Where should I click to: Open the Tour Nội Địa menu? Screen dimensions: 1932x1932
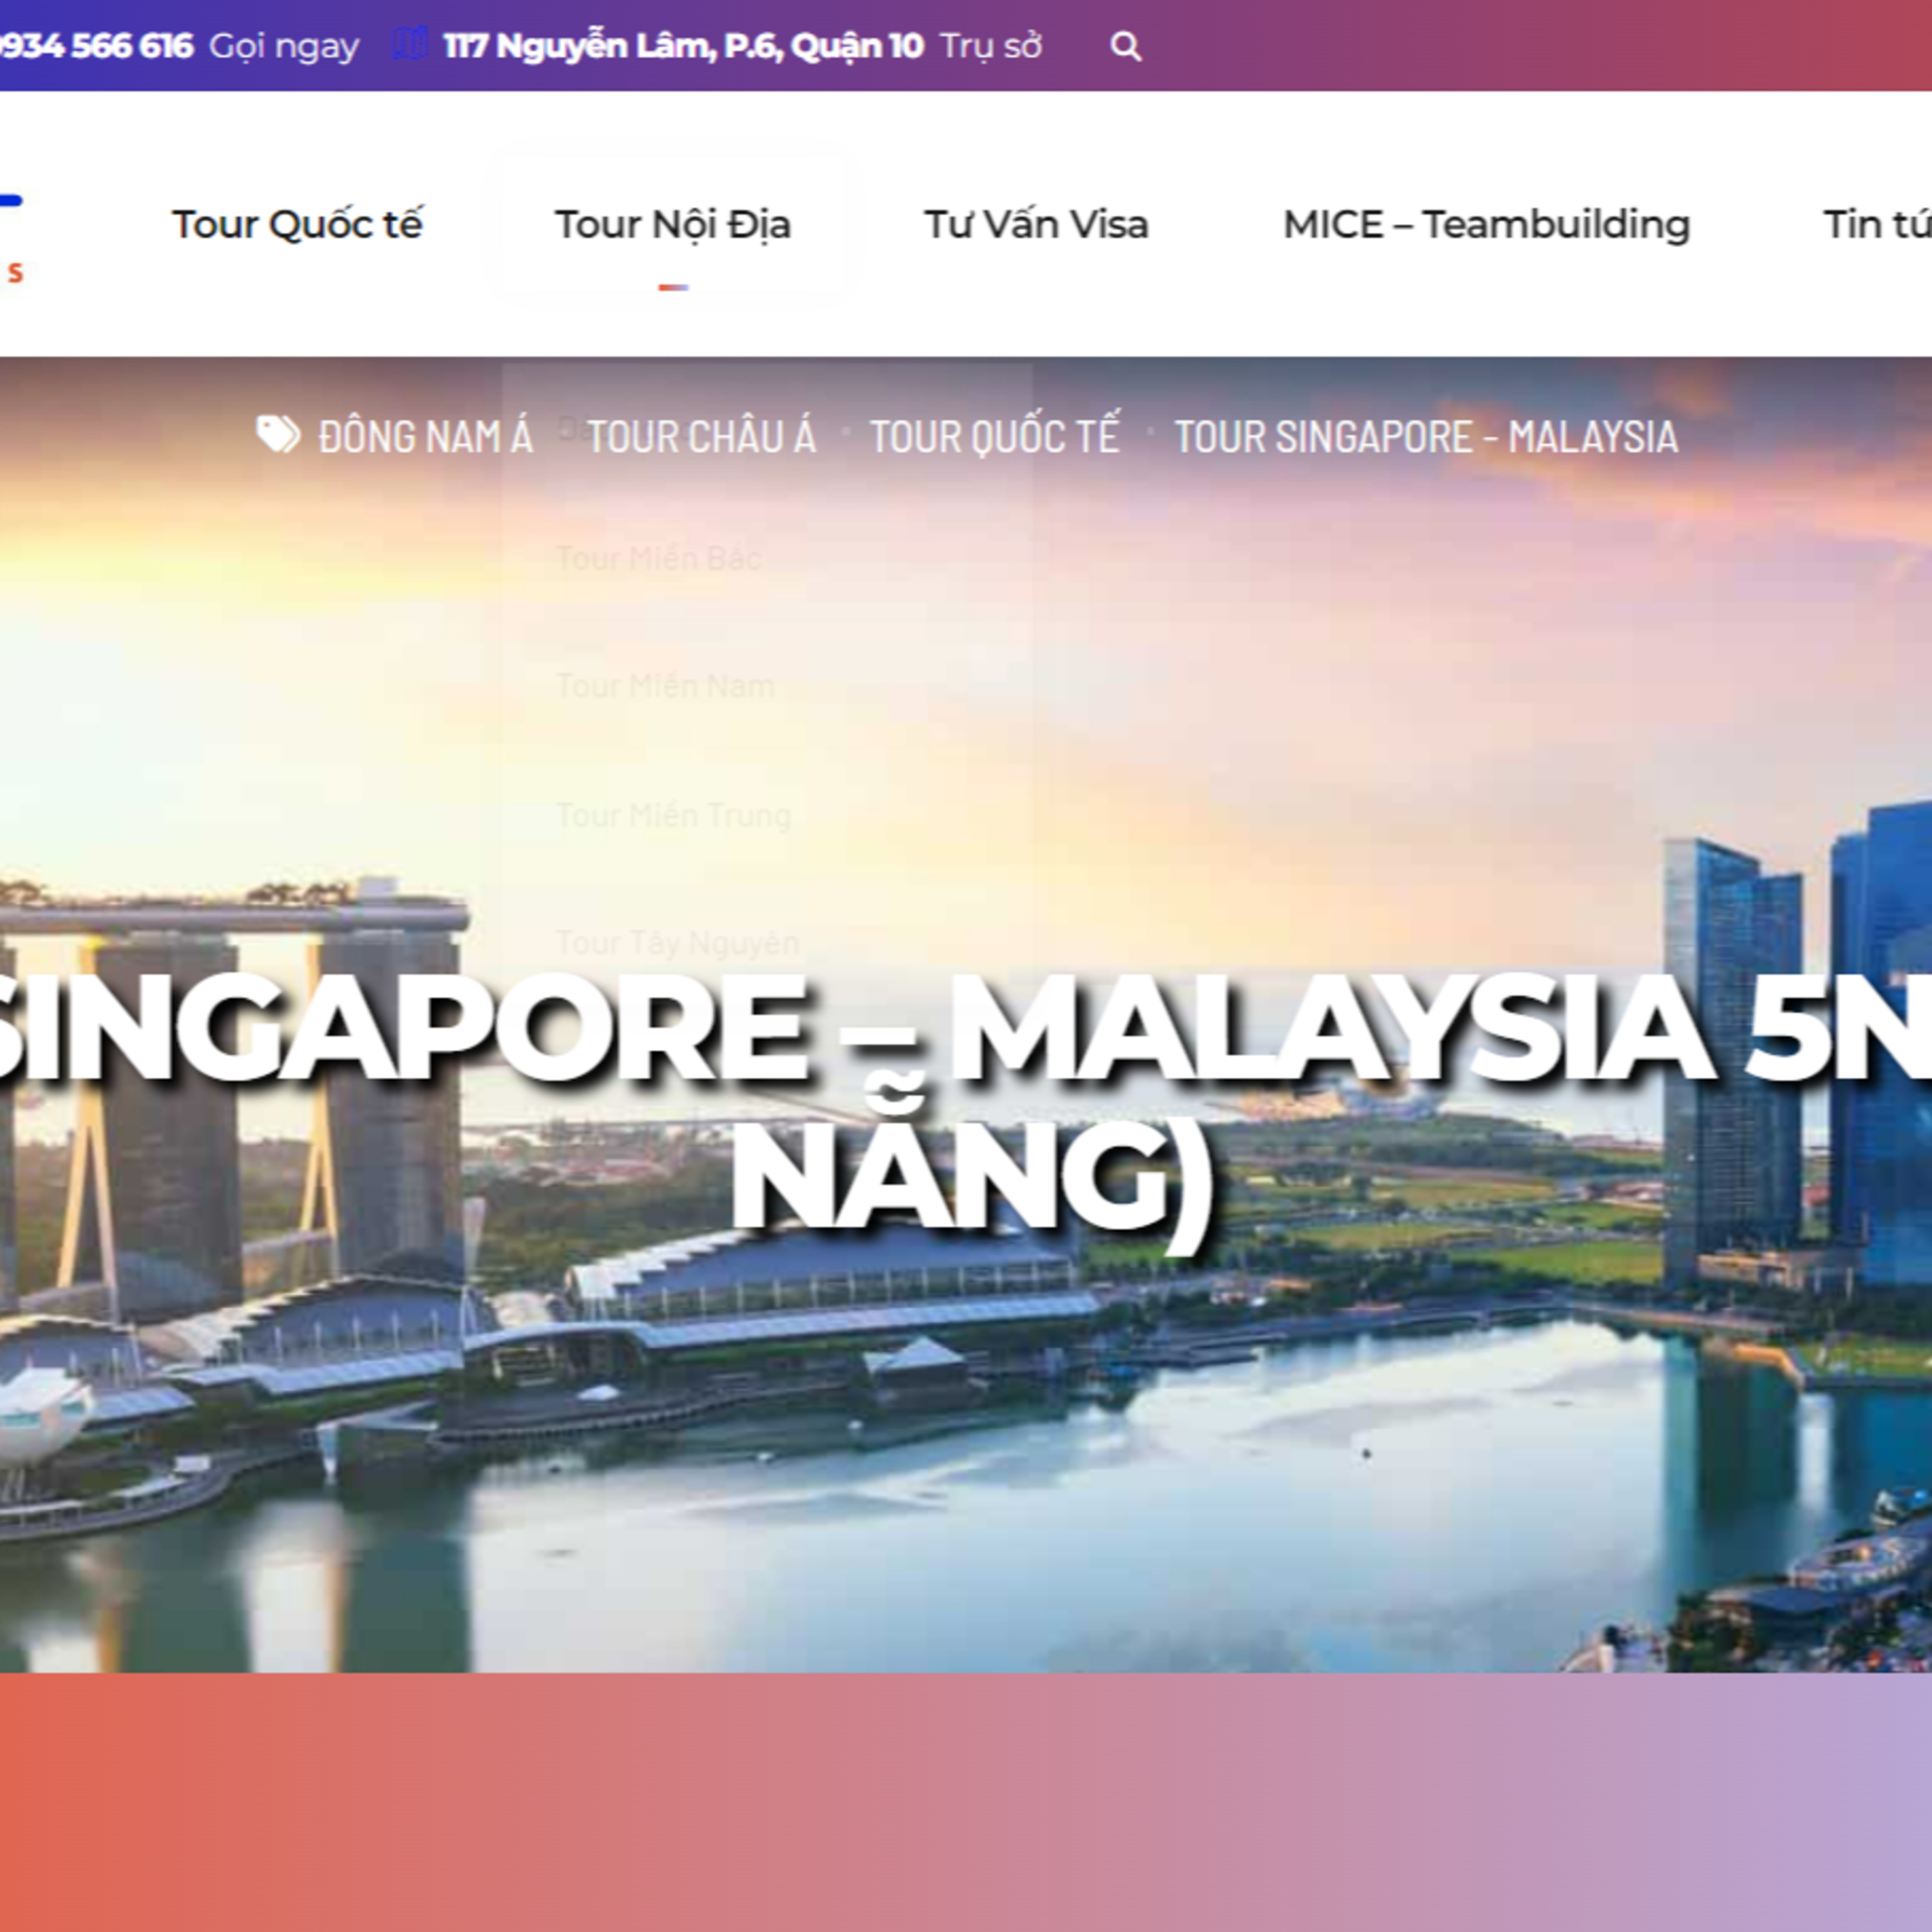(x=673, y=224)
